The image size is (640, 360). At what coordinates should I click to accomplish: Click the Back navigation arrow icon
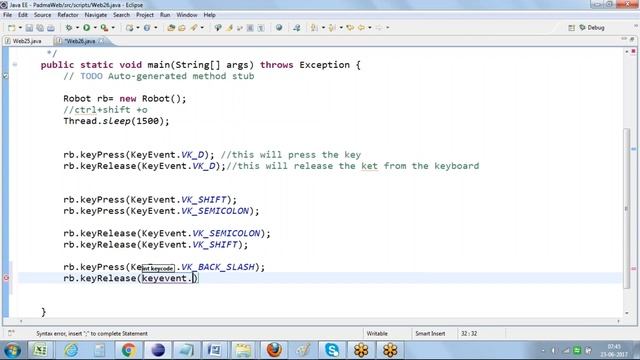(x=362, y=28)
